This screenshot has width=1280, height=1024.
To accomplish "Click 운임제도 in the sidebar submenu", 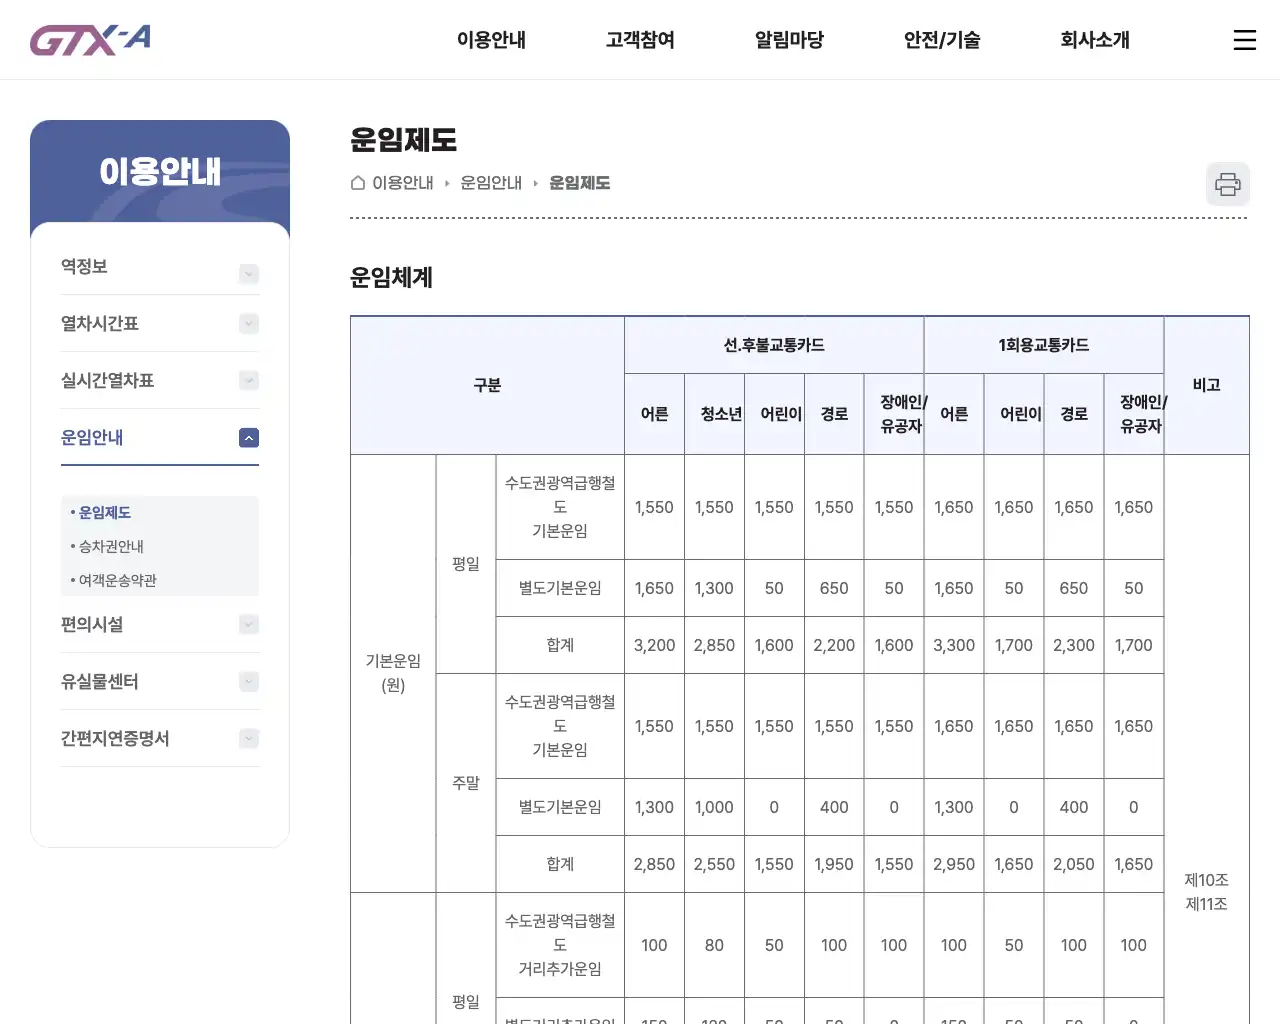I will (104, 512).
